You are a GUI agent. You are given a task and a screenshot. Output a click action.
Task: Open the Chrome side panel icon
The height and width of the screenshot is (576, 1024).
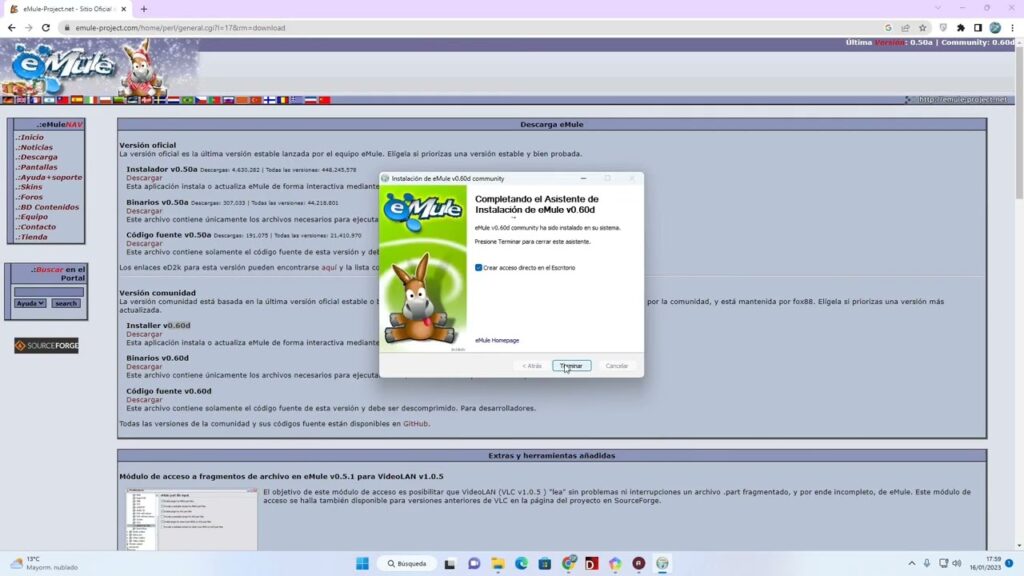[978, 28]
